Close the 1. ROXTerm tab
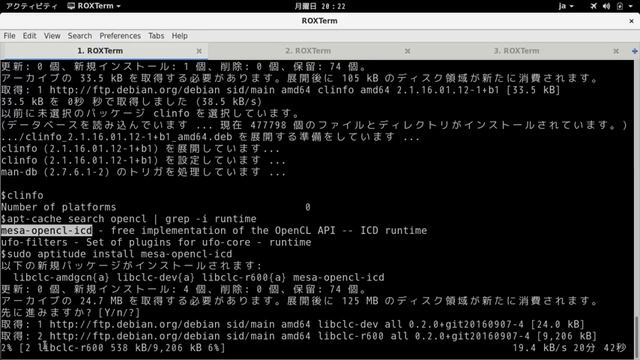Image resolution: width=640 pixels, height=360 pixels. click(x=199, y=51)
